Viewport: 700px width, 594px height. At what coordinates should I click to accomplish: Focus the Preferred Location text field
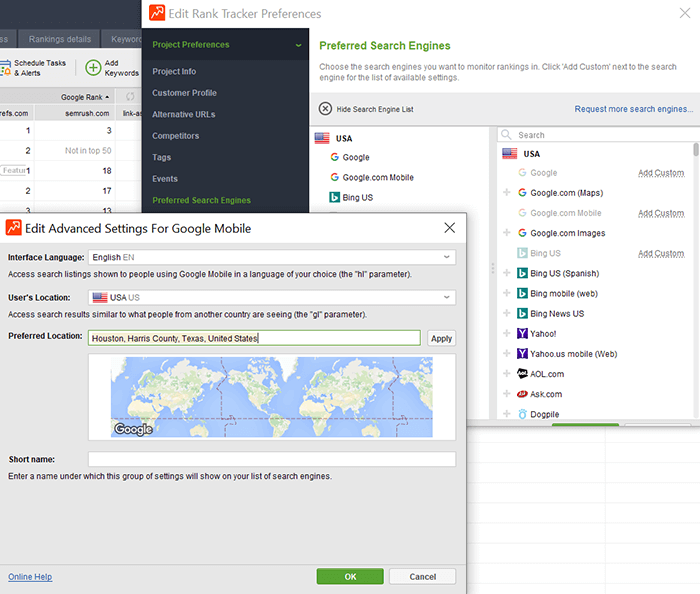[254, 338]
